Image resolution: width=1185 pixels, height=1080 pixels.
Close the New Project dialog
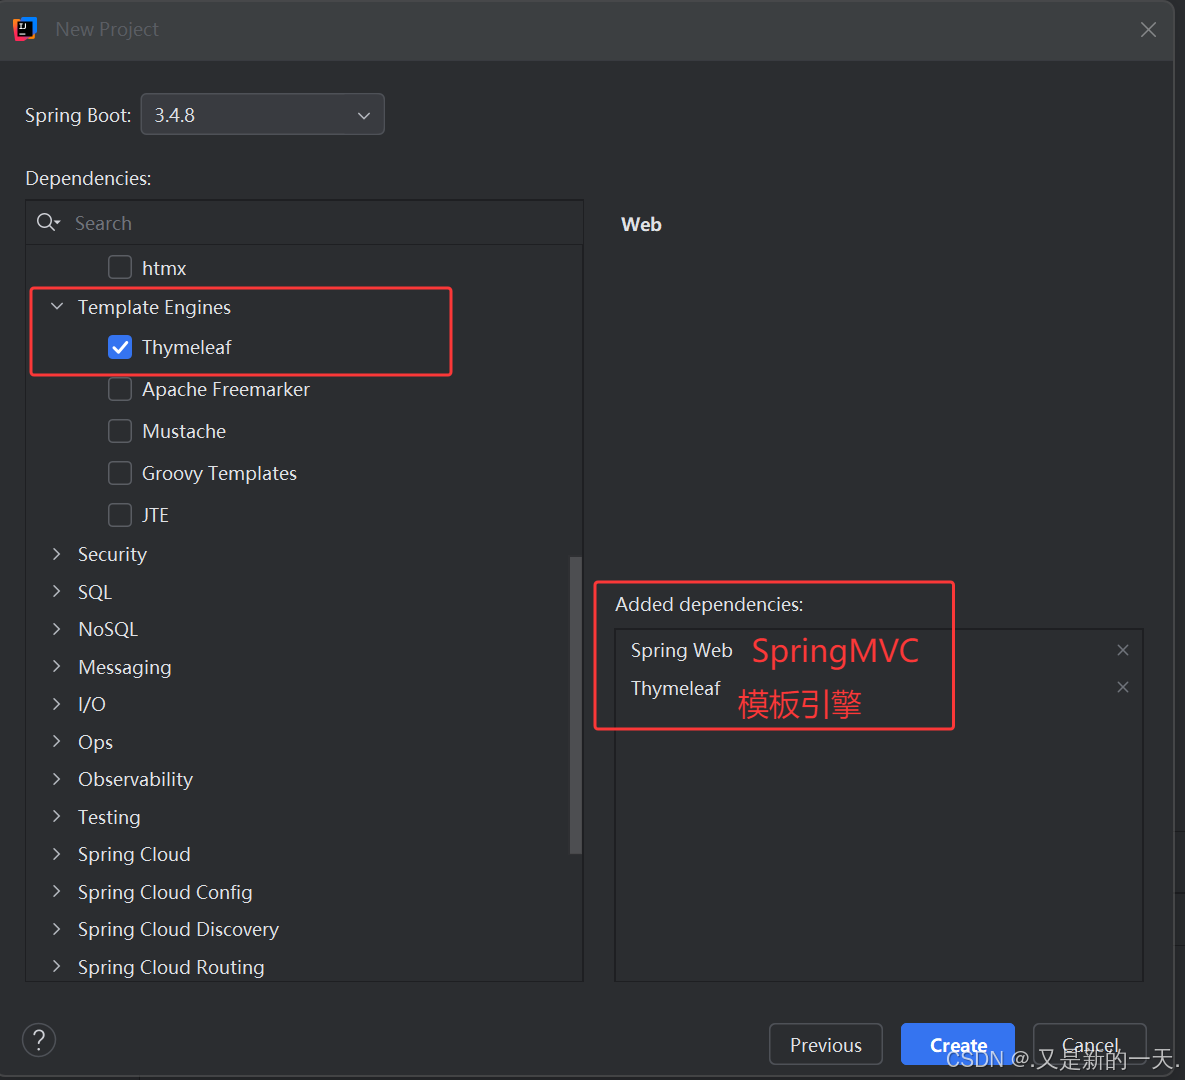pyautogui.click(x=1148, y=29)
